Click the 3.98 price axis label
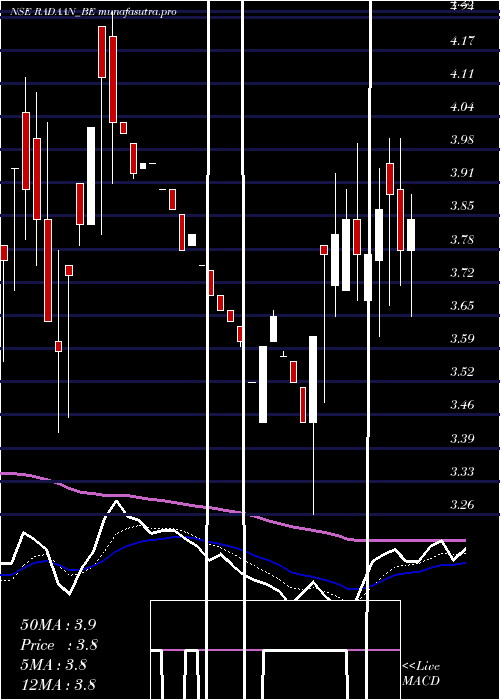Screen dimensions: 500x700 tap(462, 140)
